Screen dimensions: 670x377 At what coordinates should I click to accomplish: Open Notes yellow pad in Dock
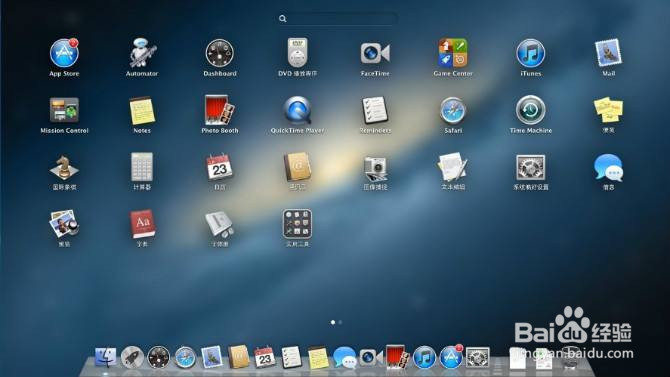point(318,357)
